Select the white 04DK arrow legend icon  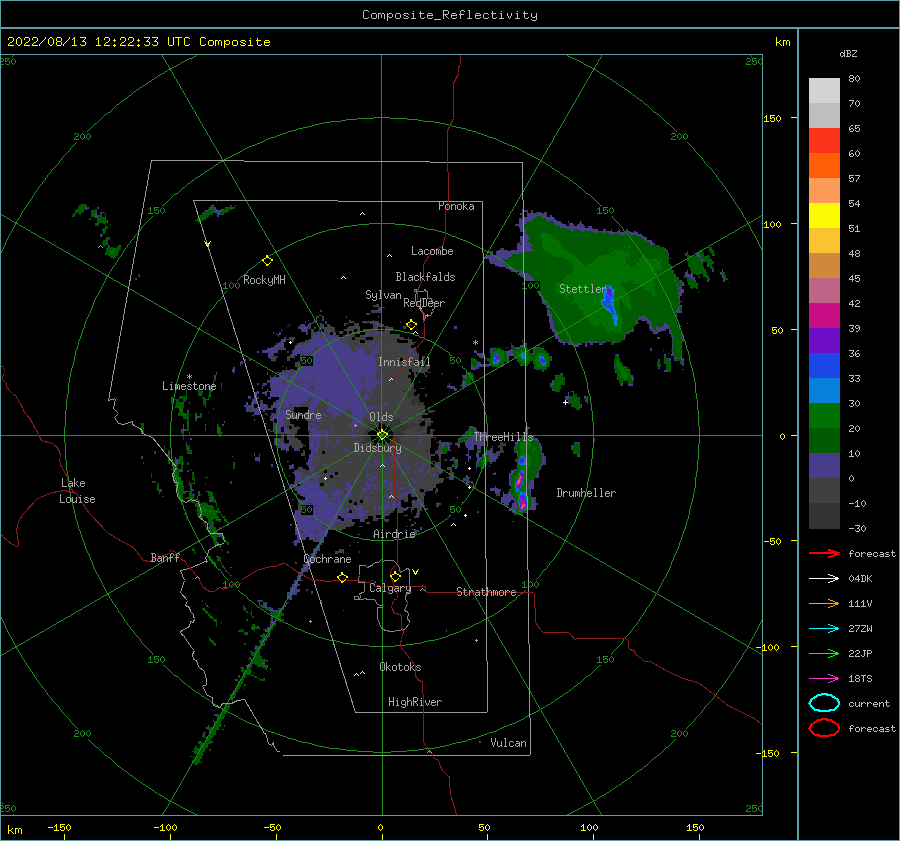[x=824, y=578]
